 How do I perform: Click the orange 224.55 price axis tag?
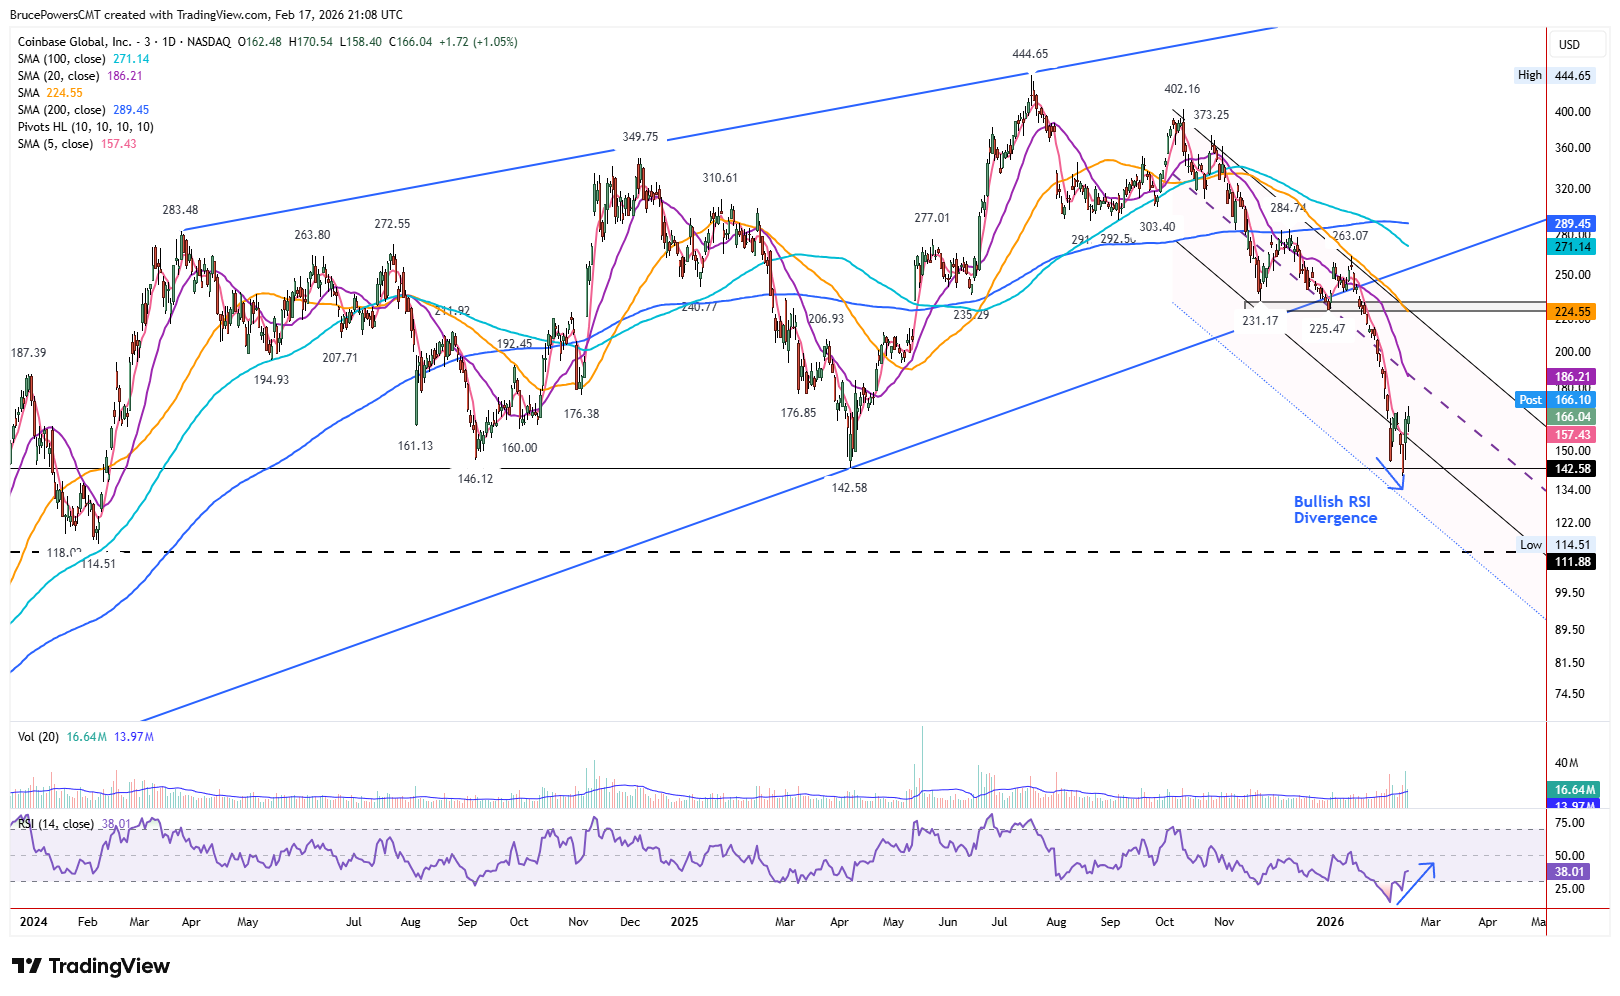click(1572, 312)
